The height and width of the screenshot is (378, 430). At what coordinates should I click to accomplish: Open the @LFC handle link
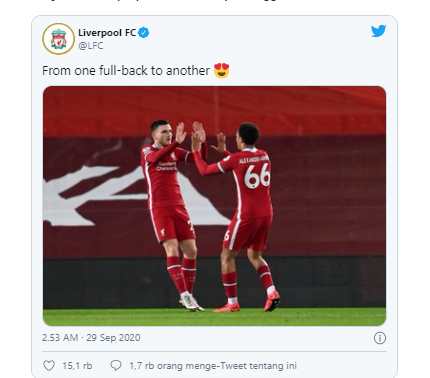91,46
